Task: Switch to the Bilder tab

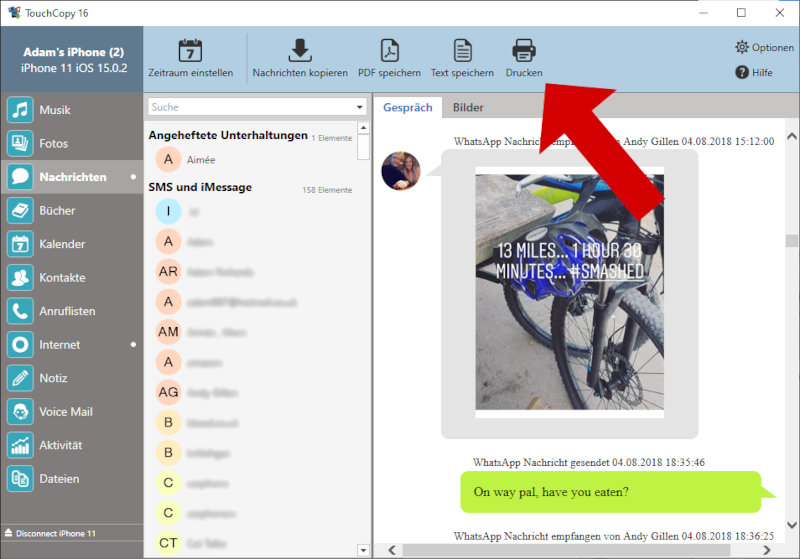Action: pos(468,108)
